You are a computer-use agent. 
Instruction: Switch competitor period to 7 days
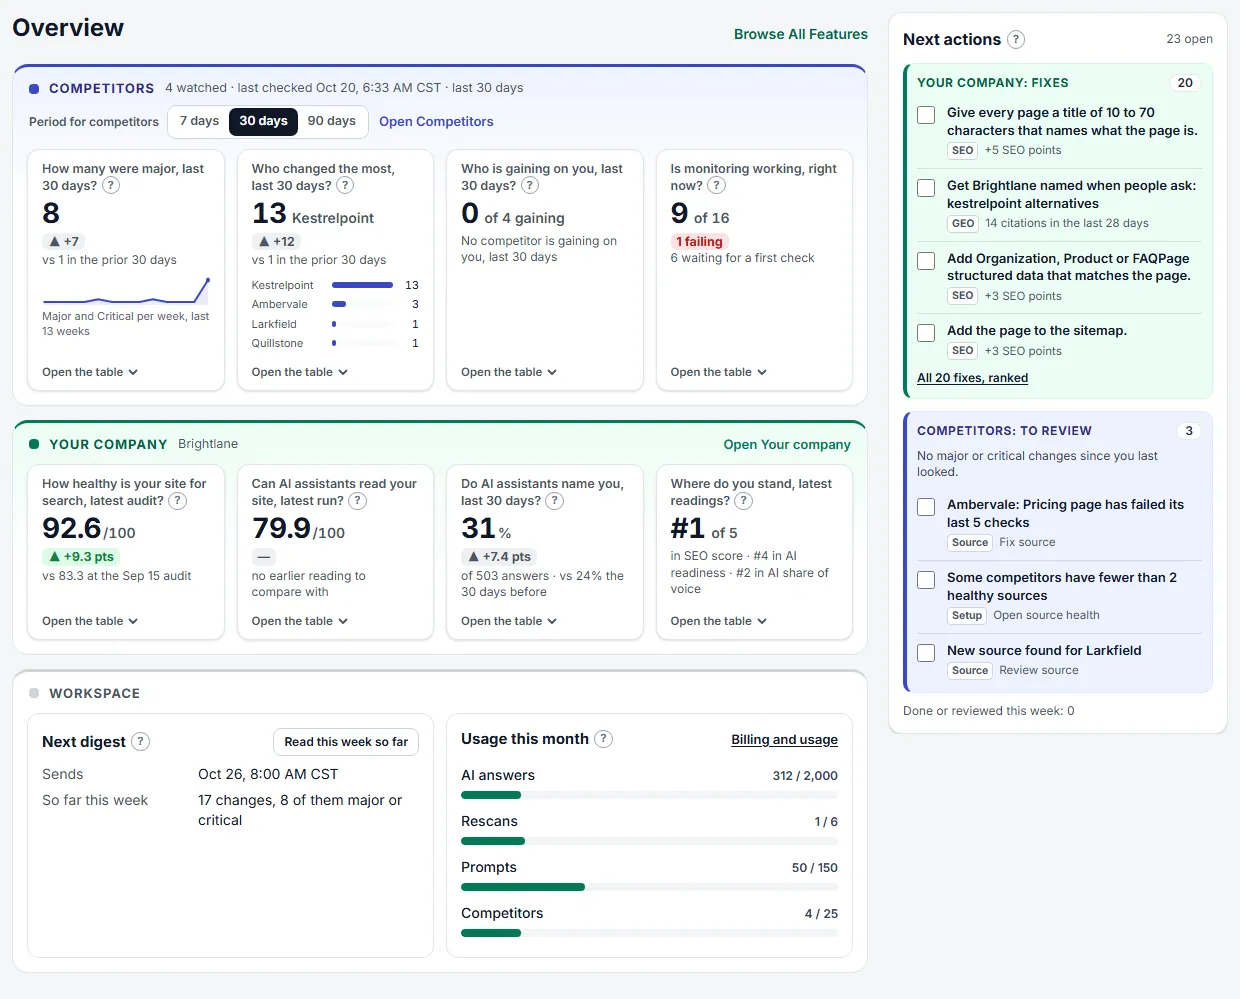click(199, 121)
